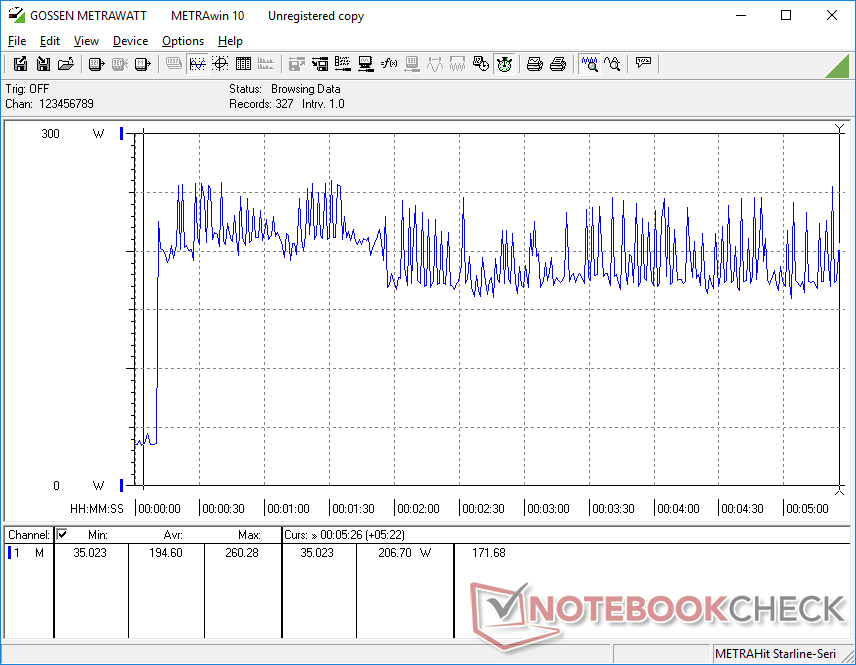This screenshot has width=856, height=665.
Task: Open a file via the folder icon
Action: (66, 64)
